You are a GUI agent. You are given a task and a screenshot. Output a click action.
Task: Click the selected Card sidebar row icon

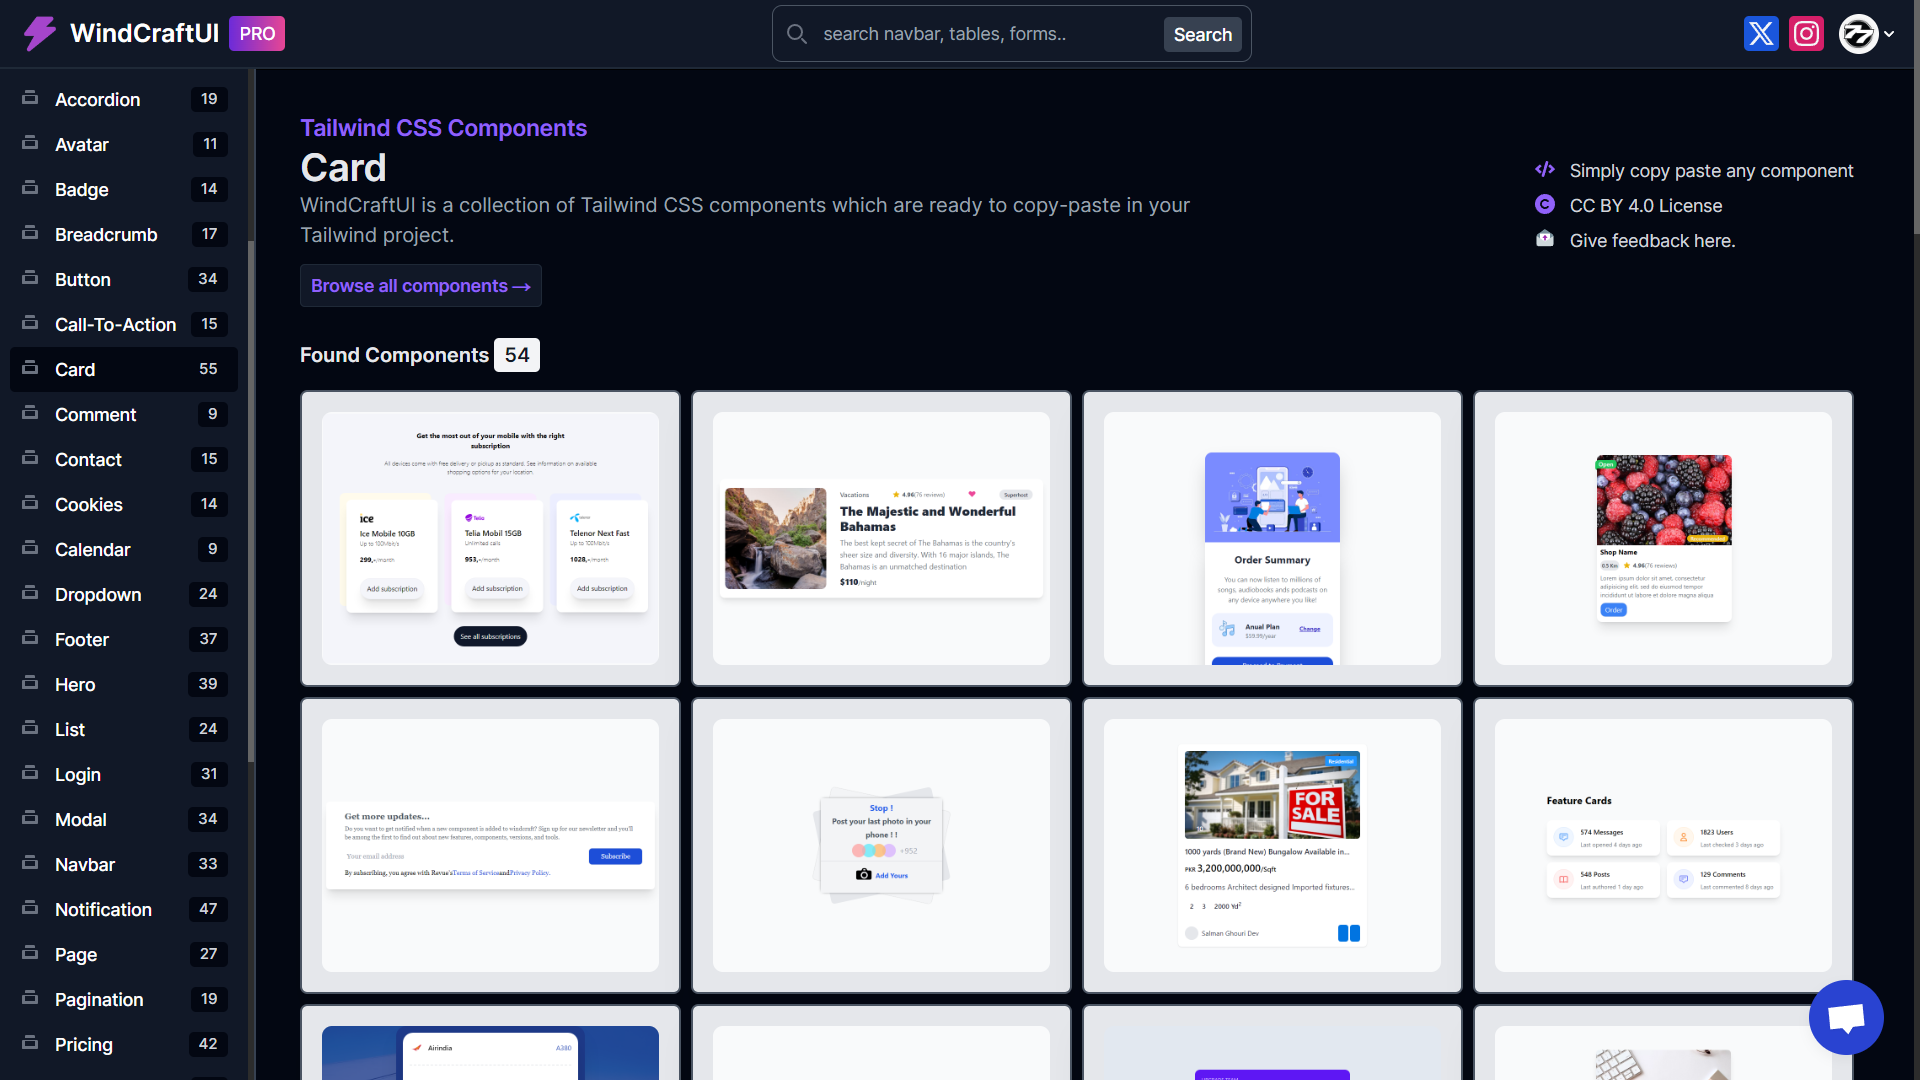[x=30, y=368]
